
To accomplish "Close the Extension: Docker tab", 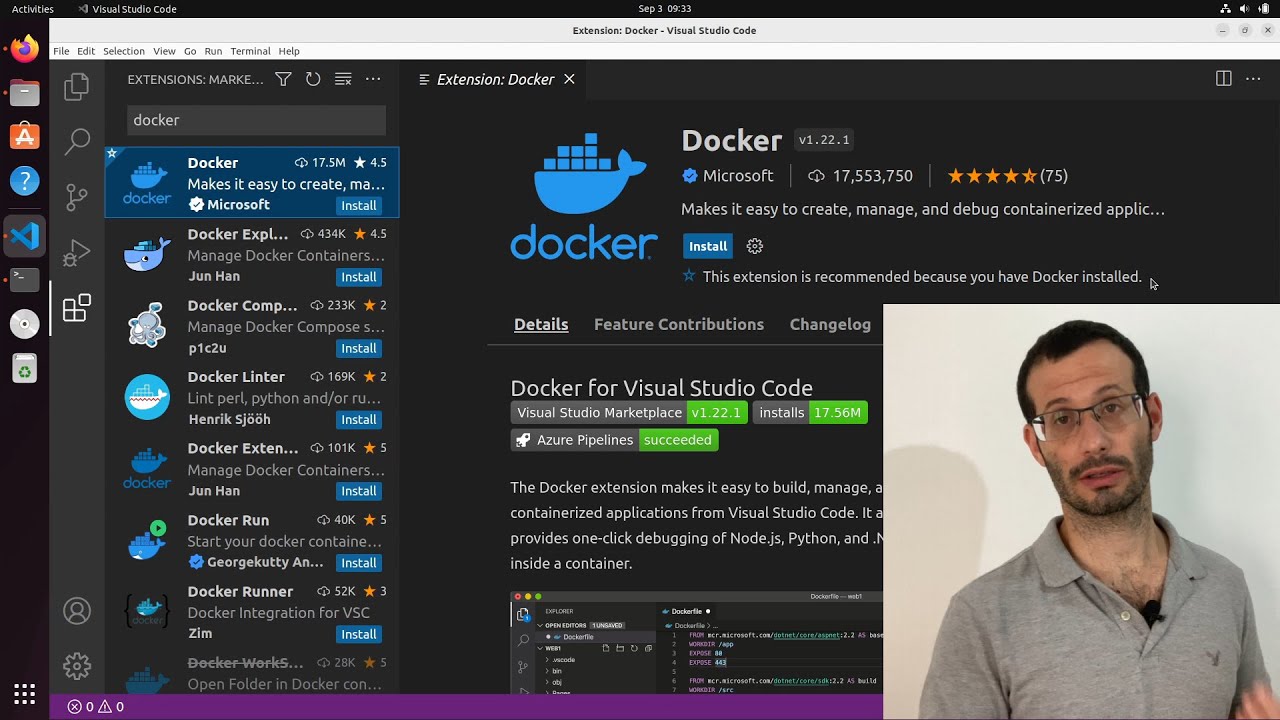I will tap(569, 79).
